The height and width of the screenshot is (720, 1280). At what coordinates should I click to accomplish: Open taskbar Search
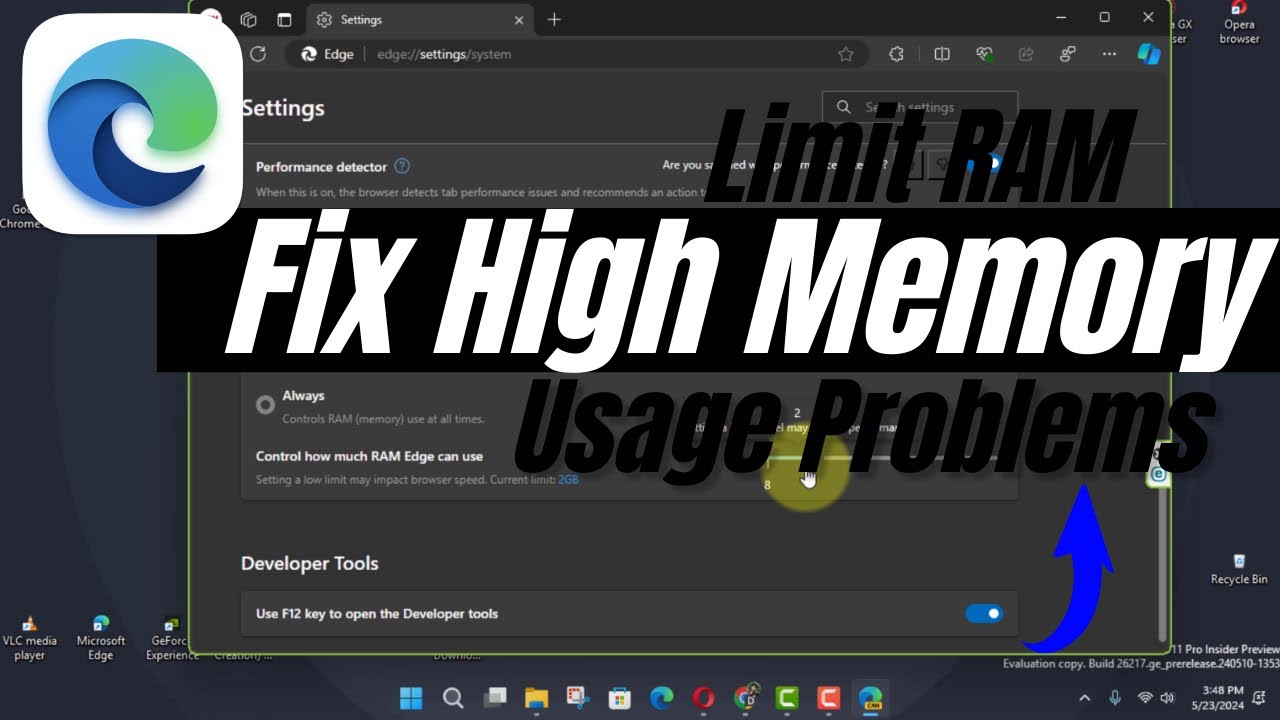(453, 697)
